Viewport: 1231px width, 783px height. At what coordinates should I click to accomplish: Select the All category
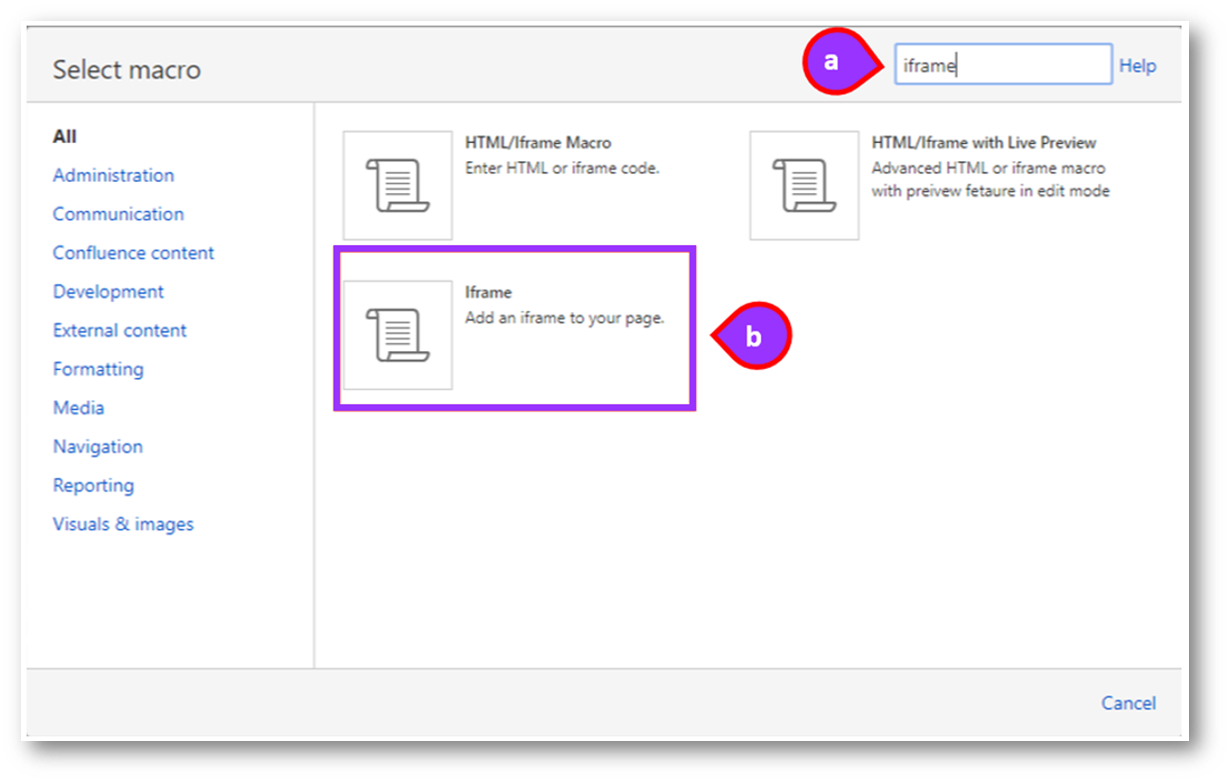pyautogui.click(x=65, y=137)
